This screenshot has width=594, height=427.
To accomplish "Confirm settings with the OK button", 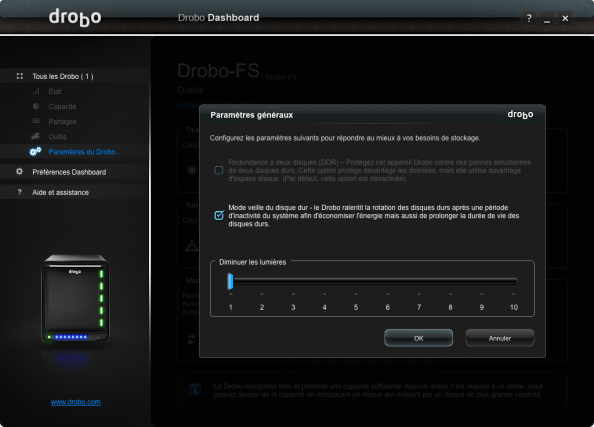I will [x=418, y=338].
